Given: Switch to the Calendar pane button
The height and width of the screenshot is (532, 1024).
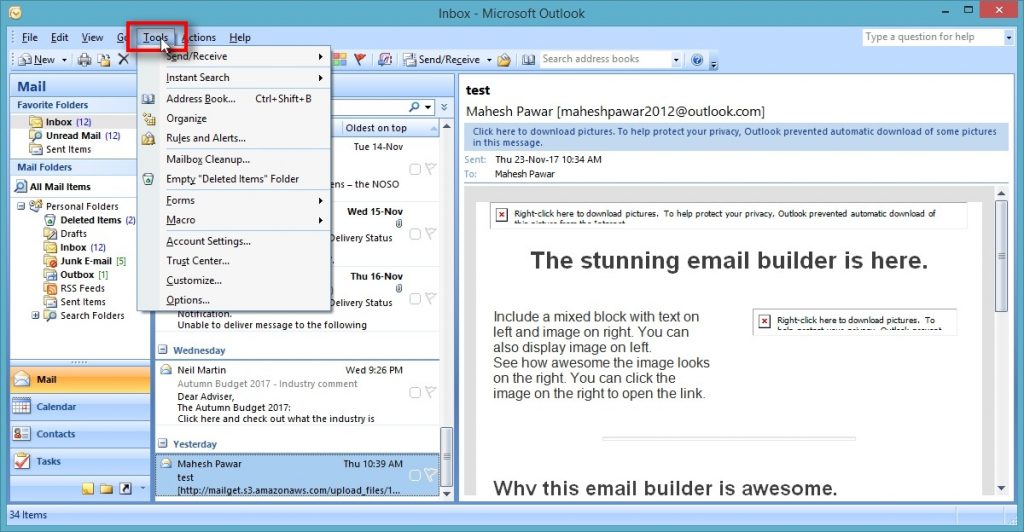Looking at the screenshot, I should [x=80, y=407].
